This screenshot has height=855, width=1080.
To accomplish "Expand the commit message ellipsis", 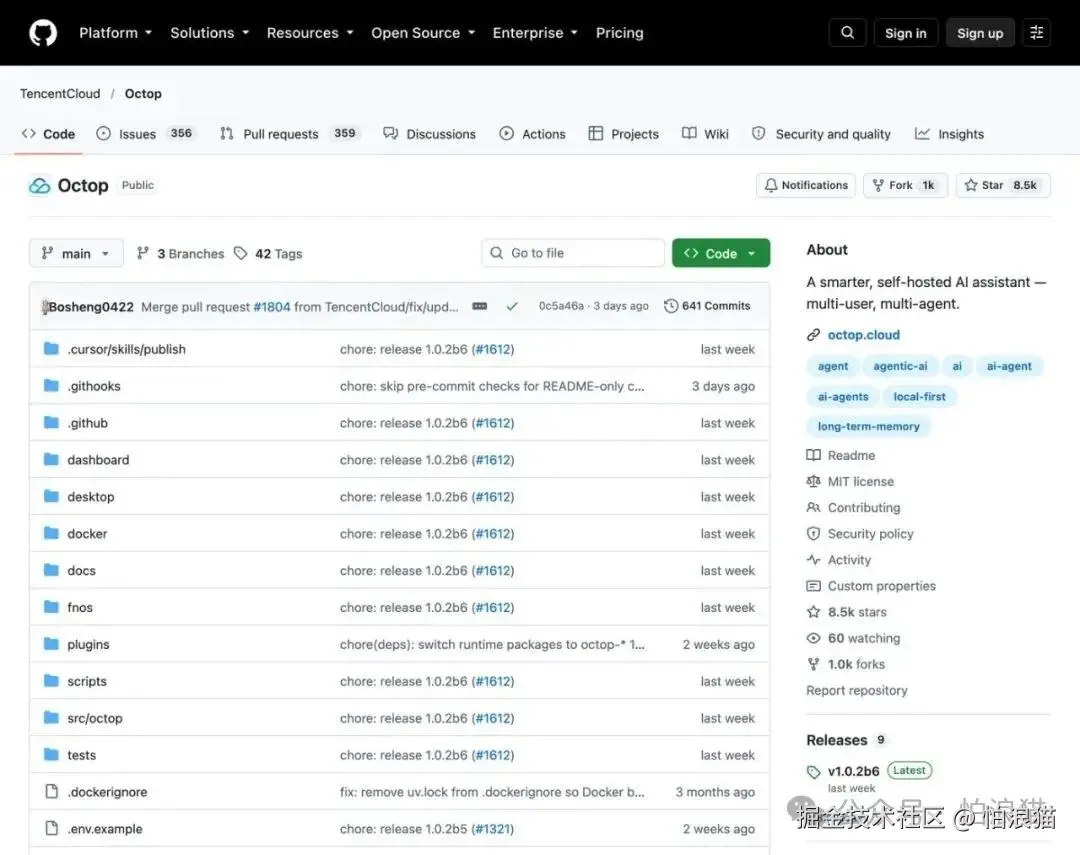I will (479, 306).
